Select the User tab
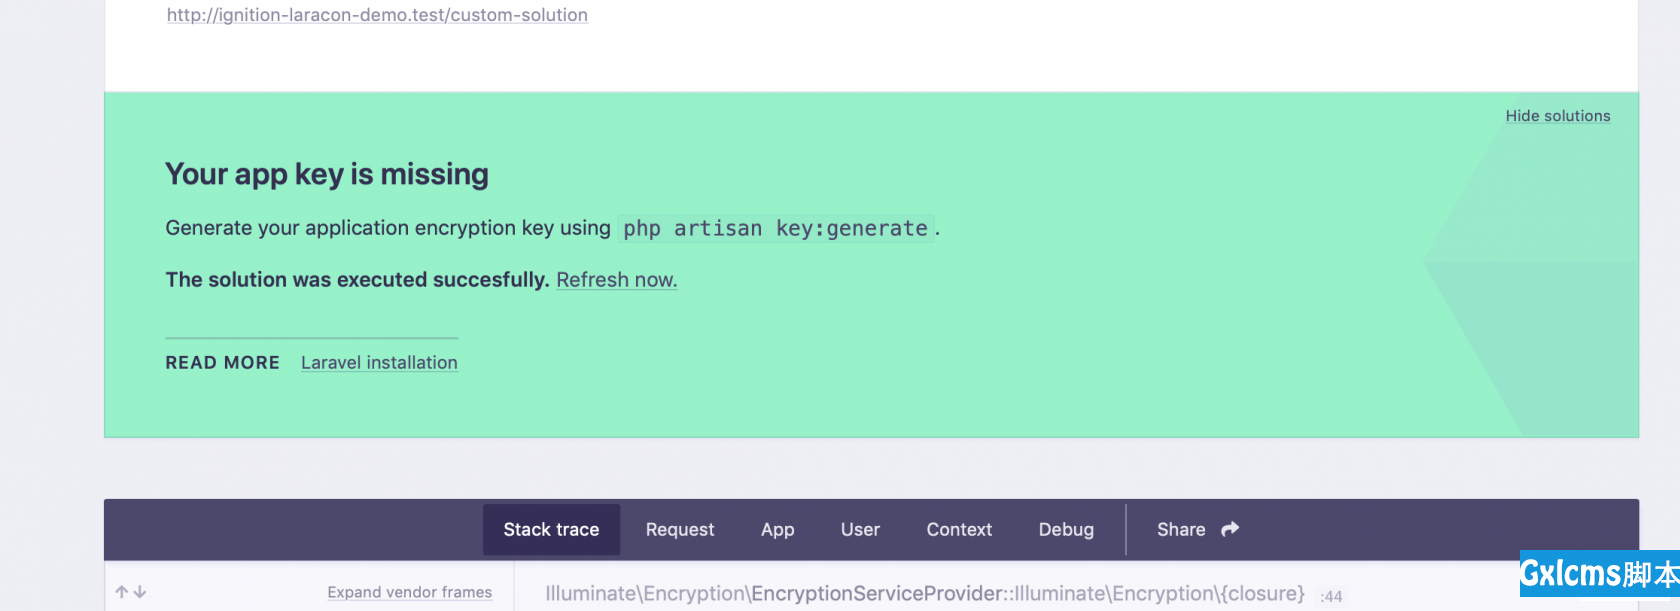Screen dimensions: 1680x611 pyautogui.click(x=860, y=529)
